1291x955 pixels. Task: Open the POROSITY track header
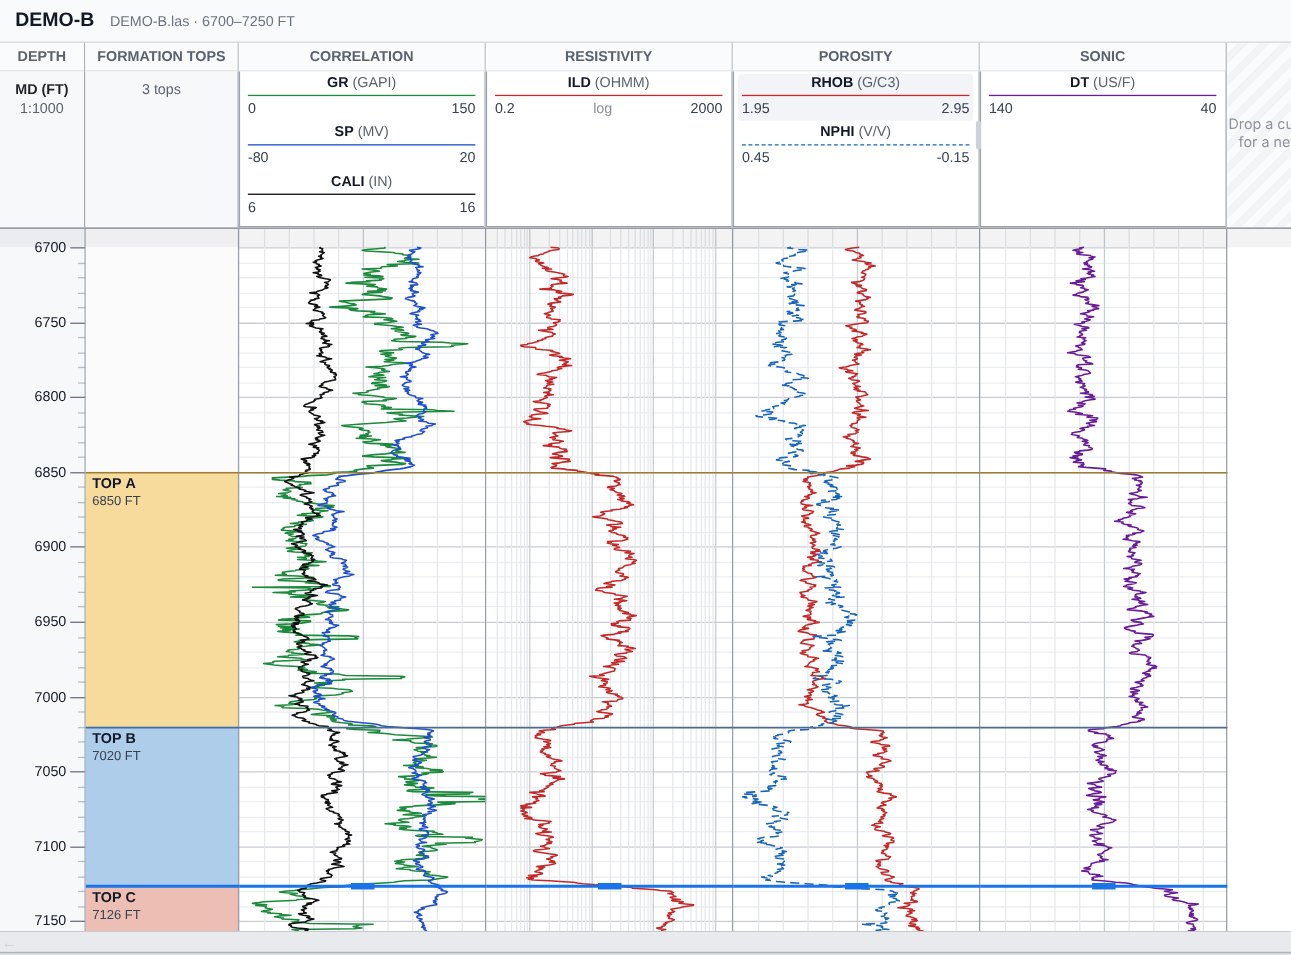(x=855, y=56)
